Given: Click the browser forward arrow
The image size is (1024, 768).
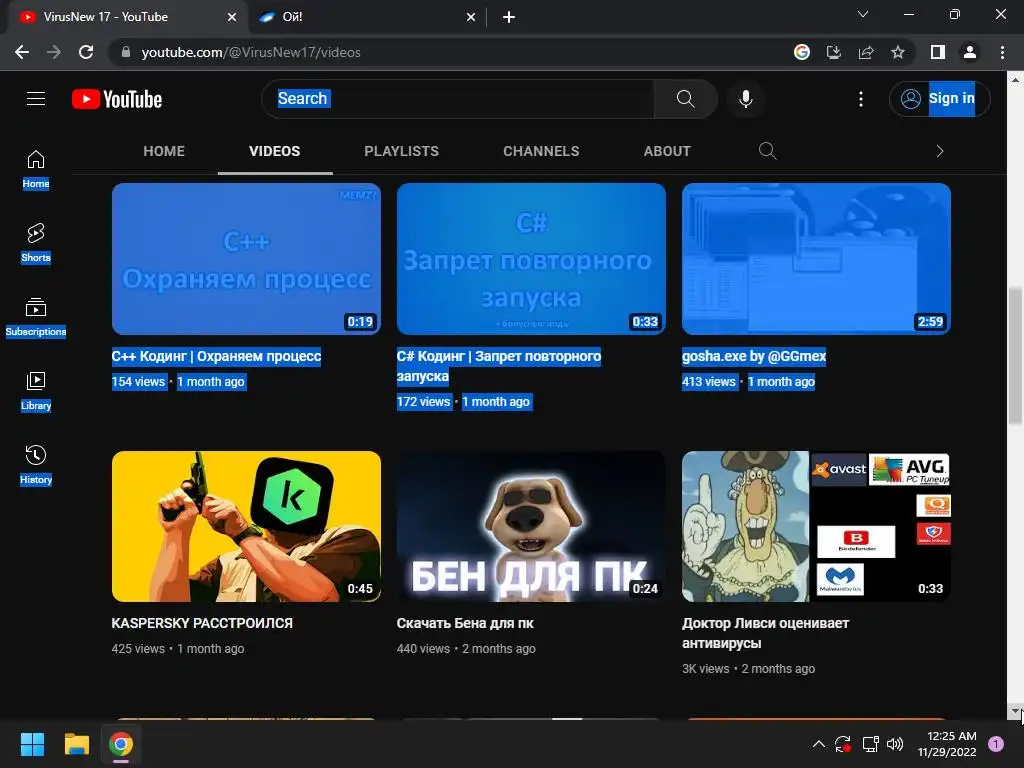Looking at the screenshot, I should [x=54, y=52].
